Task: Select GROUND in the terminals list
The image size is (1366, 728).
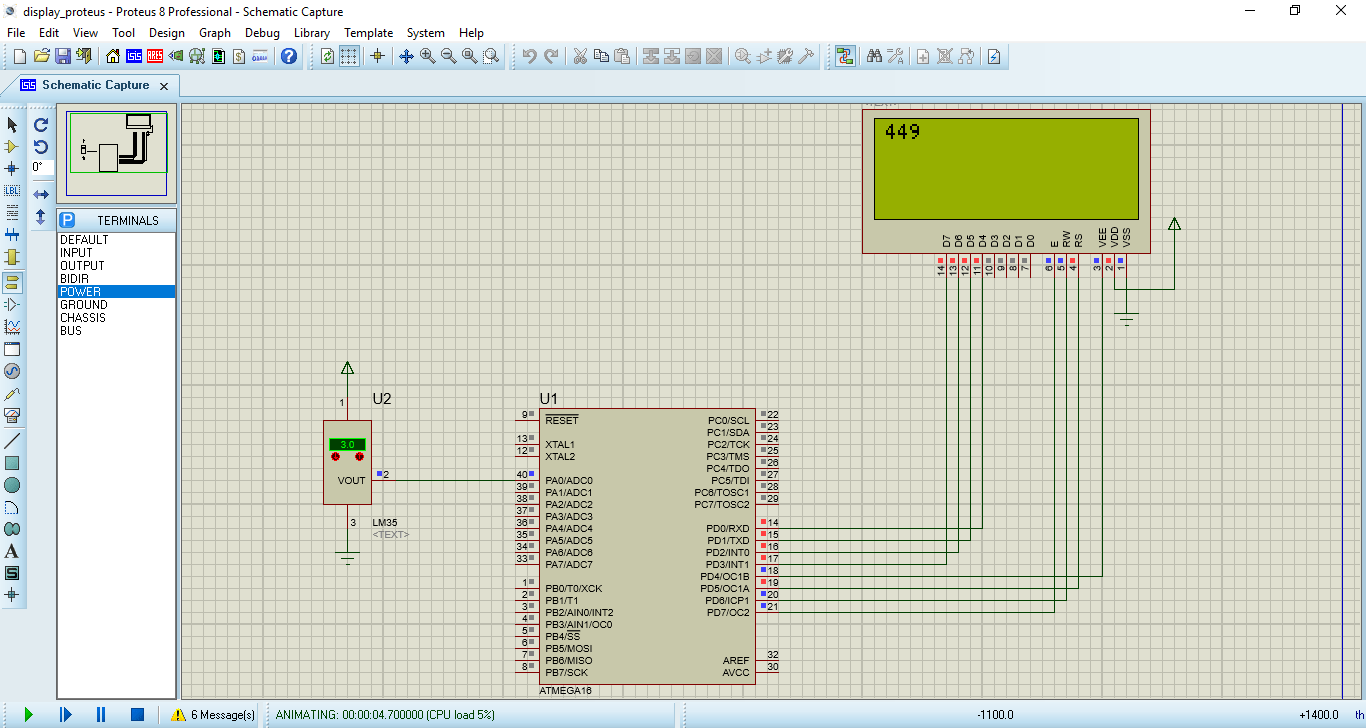Action: 83,304
